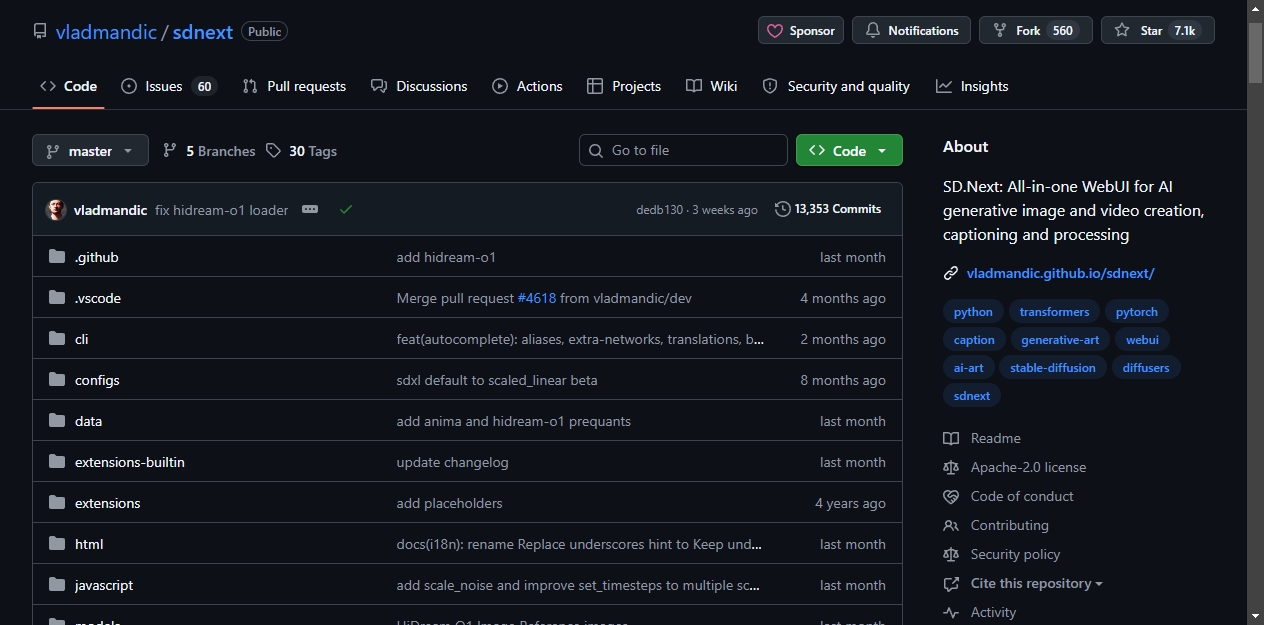Select the webui topic tag
Viewport: 1264px width, 625px height.
[x=1142, y=340]
